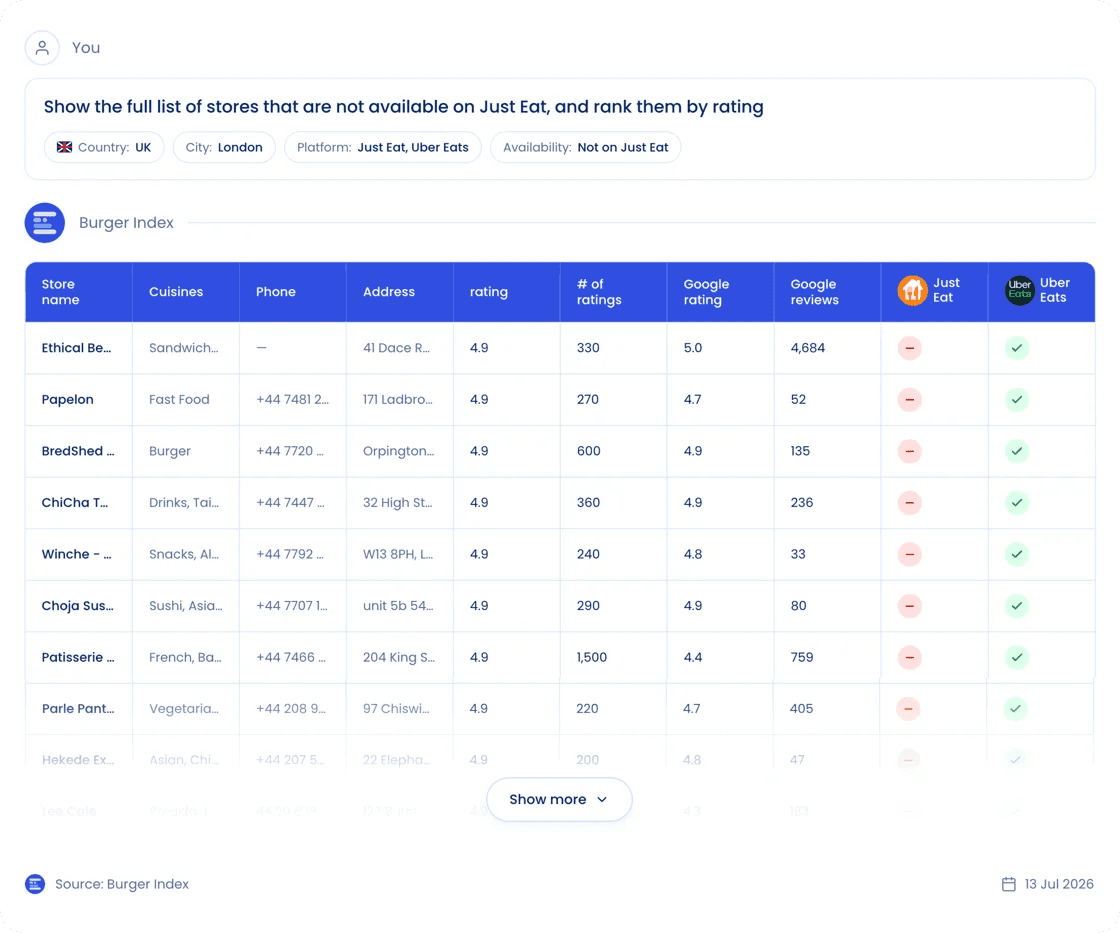Sort by the rating column header
Screen dimensions: 1120x933
(x=489, y=291)
